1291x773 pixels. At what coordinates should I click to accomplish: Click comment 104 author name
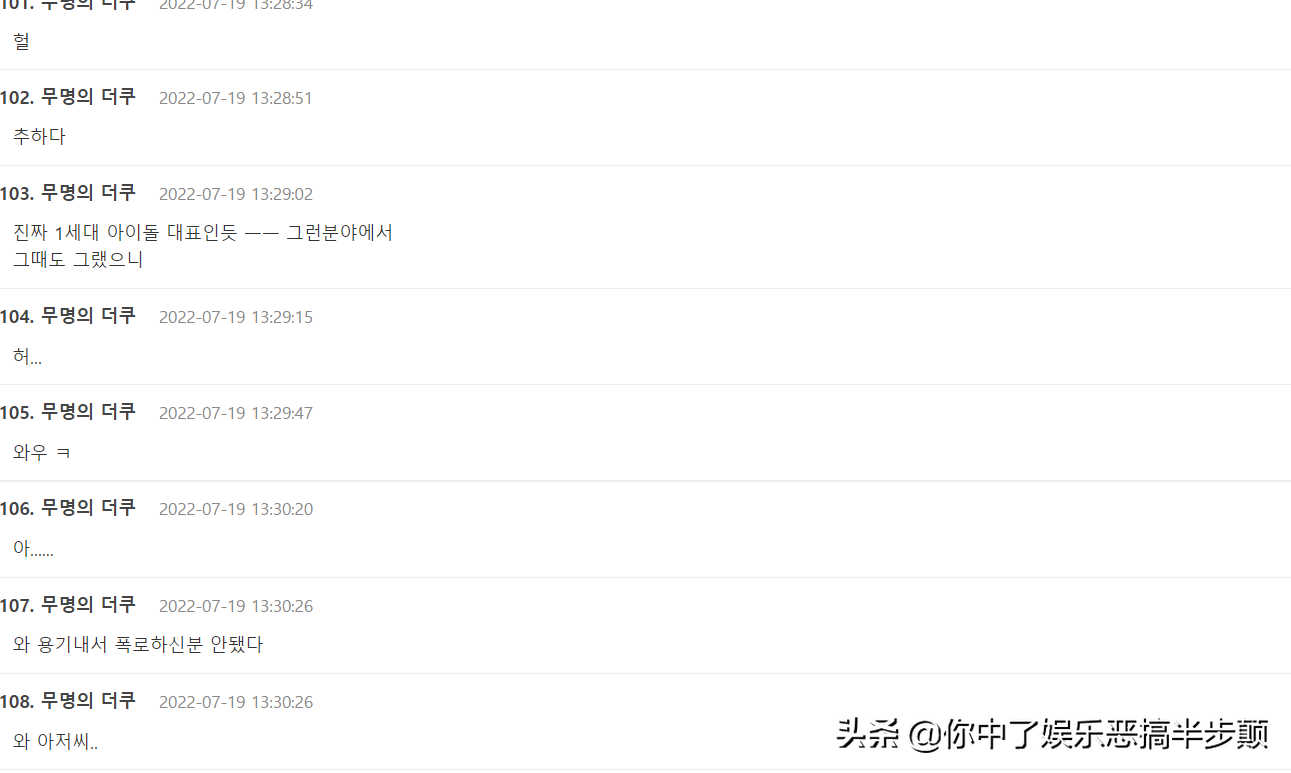coord(88,316)
